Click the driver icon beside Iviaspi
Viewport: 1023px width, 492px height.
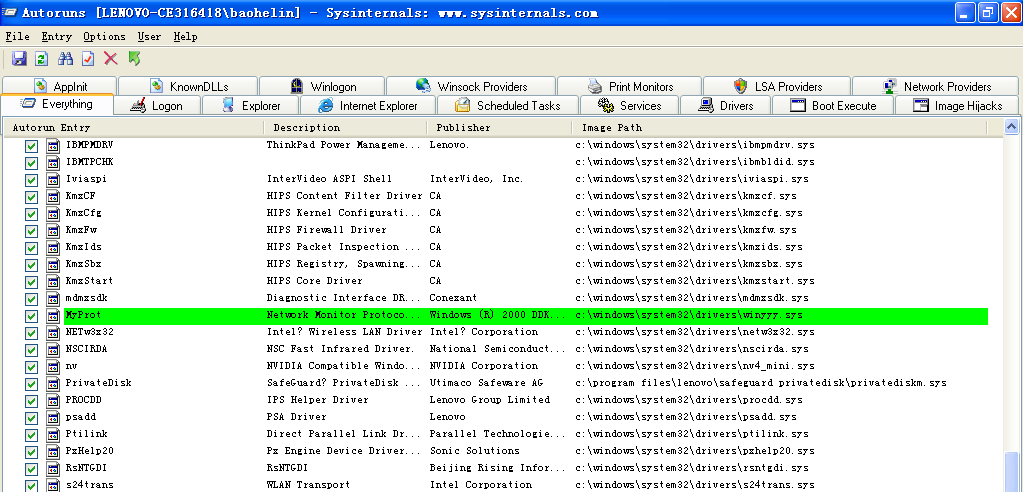point(53,179)
